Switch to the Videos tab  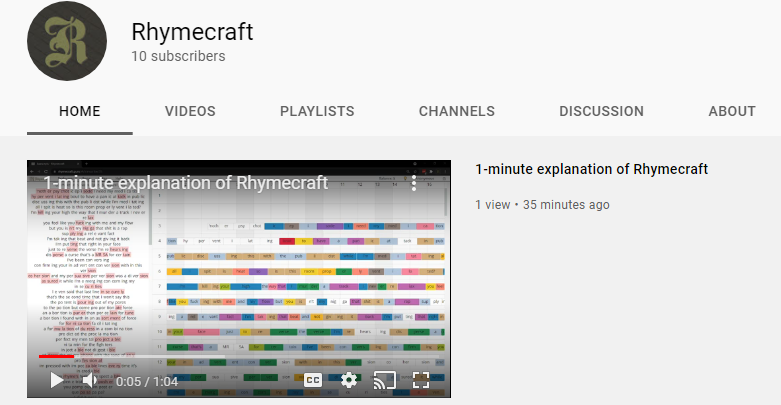tap(190, 111)
